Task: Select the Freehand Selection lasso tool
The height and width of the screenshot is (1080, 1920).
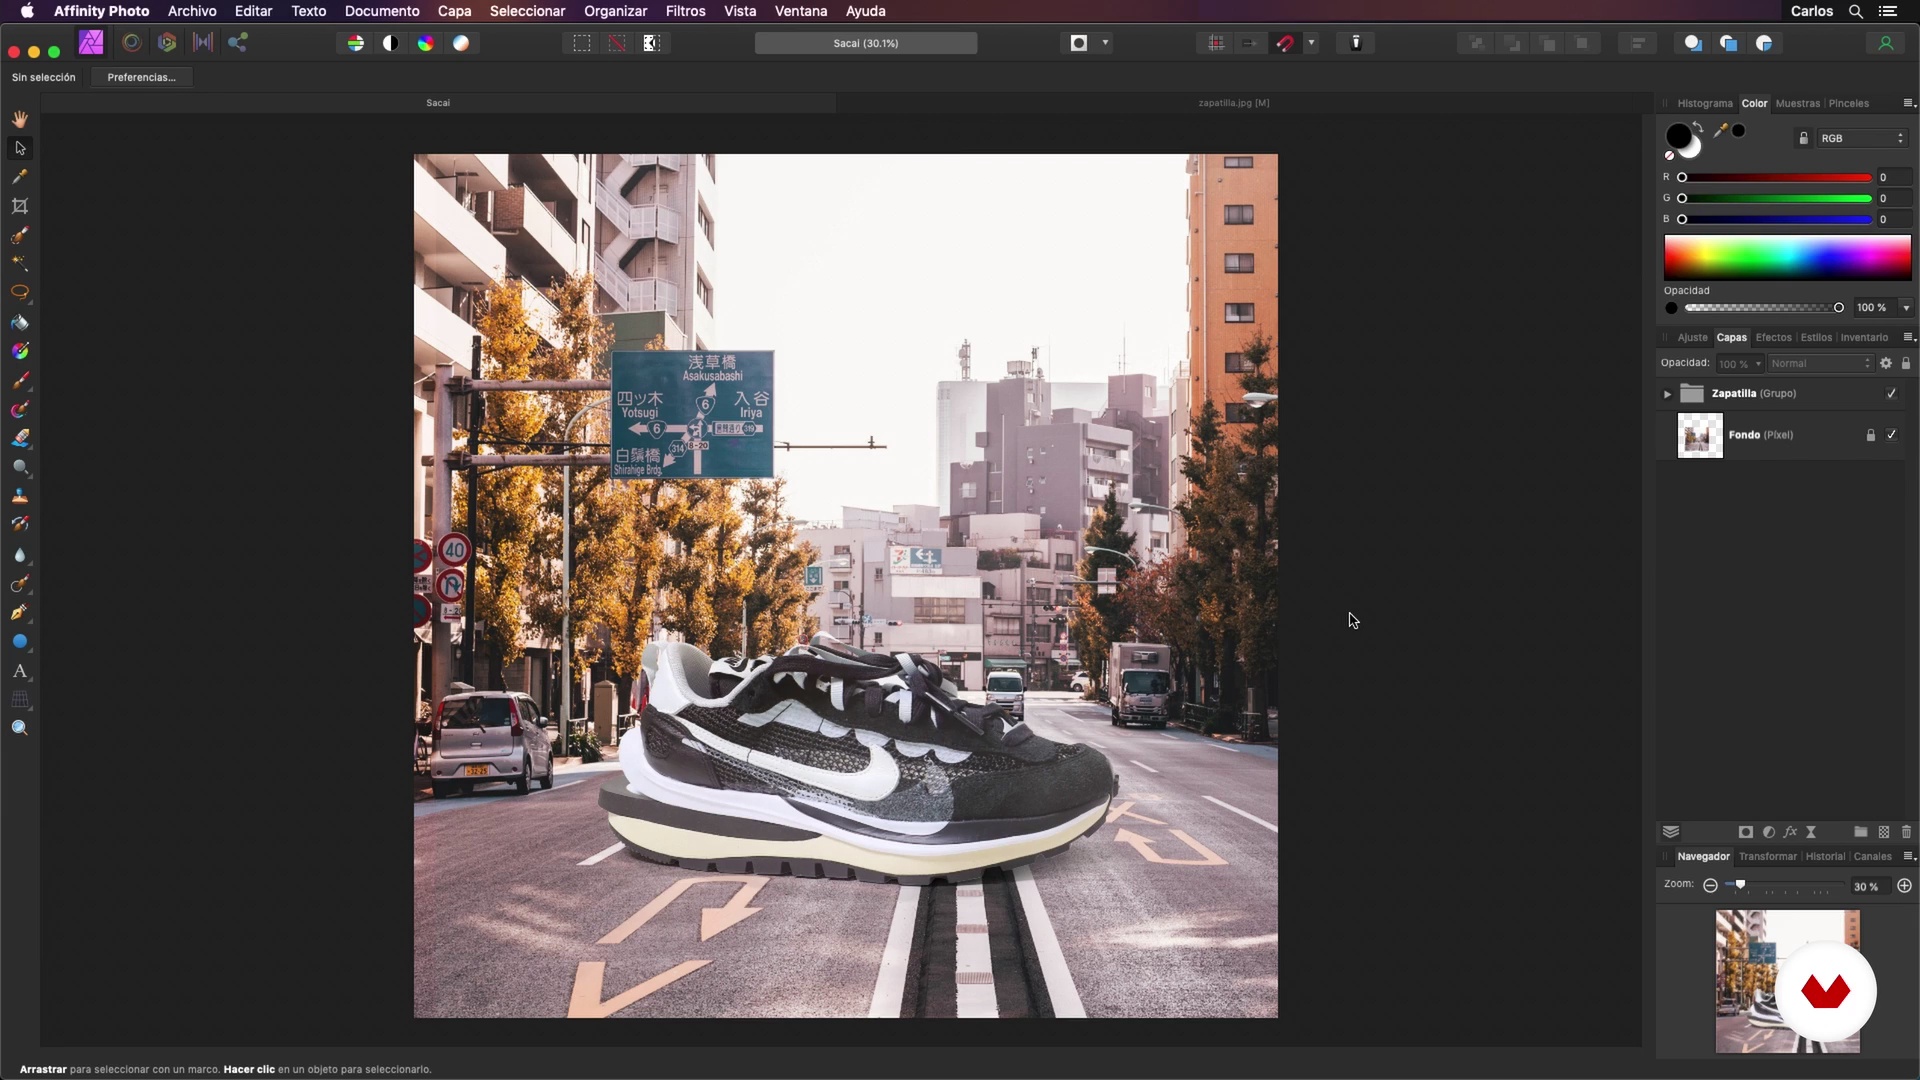Action: 20,293
